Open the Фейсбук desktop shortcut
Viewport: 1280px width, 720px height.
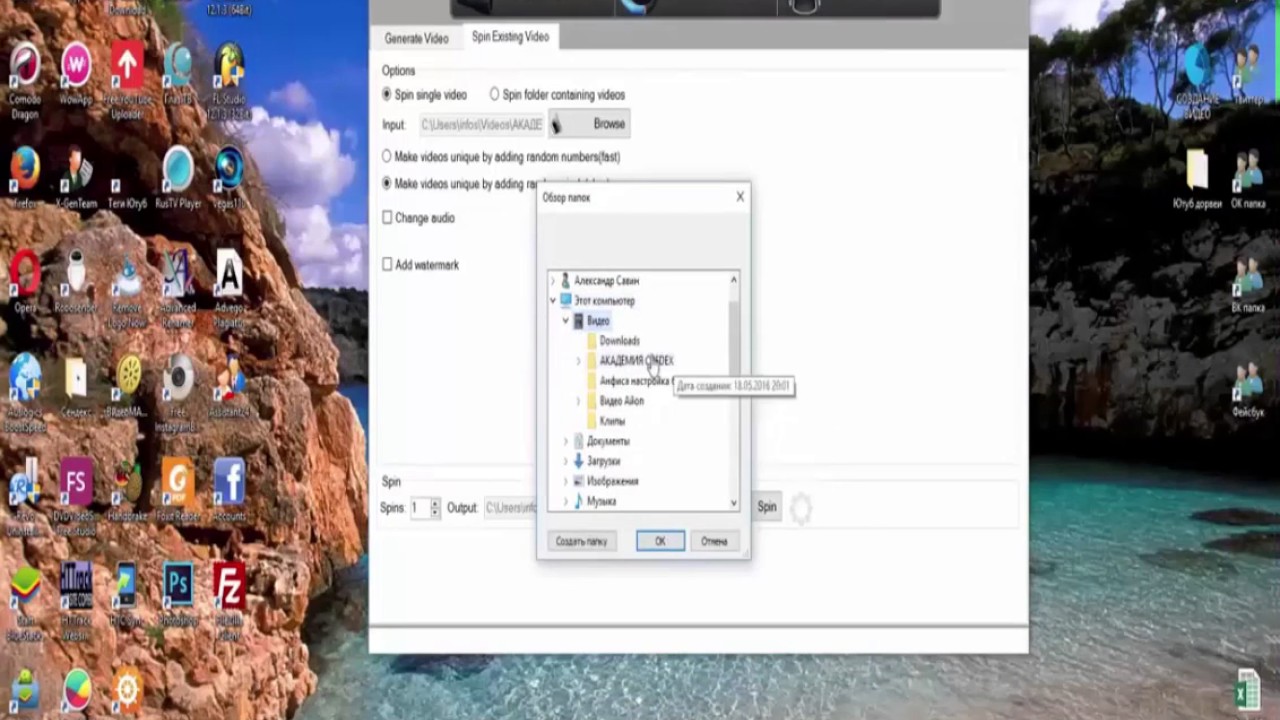coord(1248,388)
